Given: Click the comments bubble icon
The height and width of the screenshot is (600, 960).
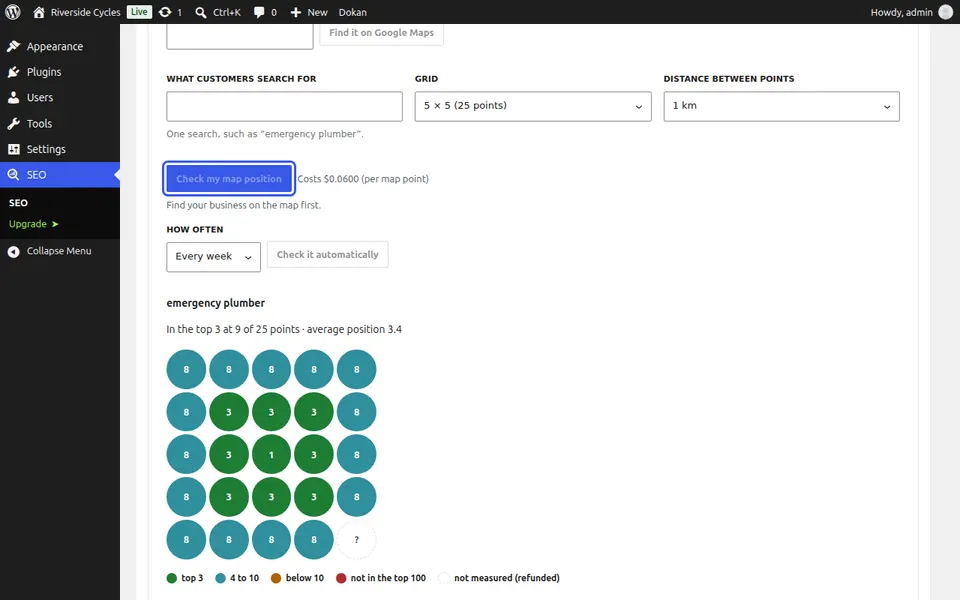Looking at the screenshot, I should pos(259,12).
